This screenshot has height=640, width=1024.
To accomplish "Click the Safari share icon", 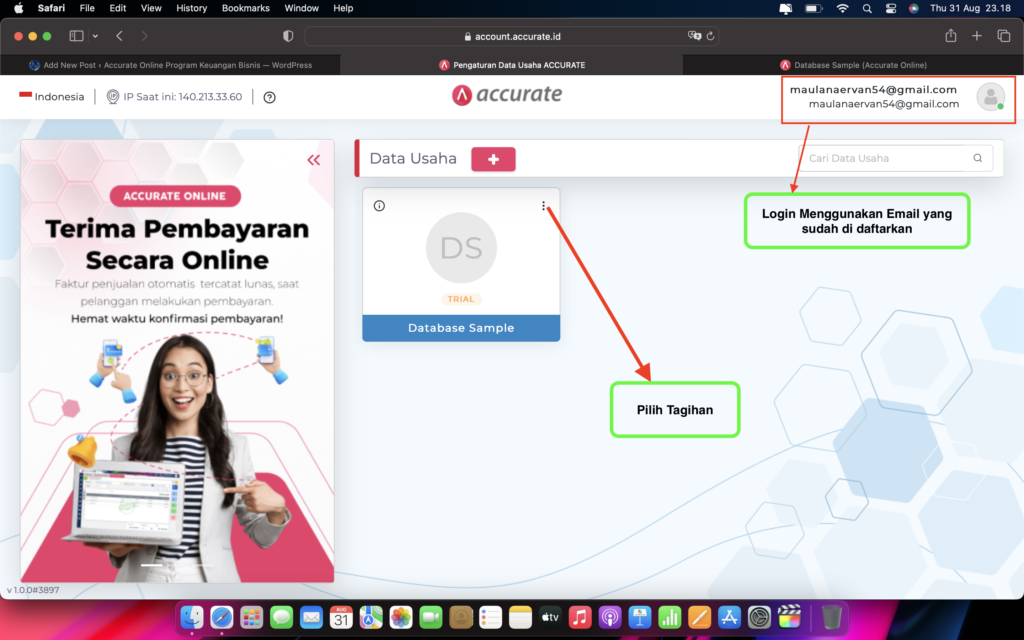I will [x=951, y=36].
